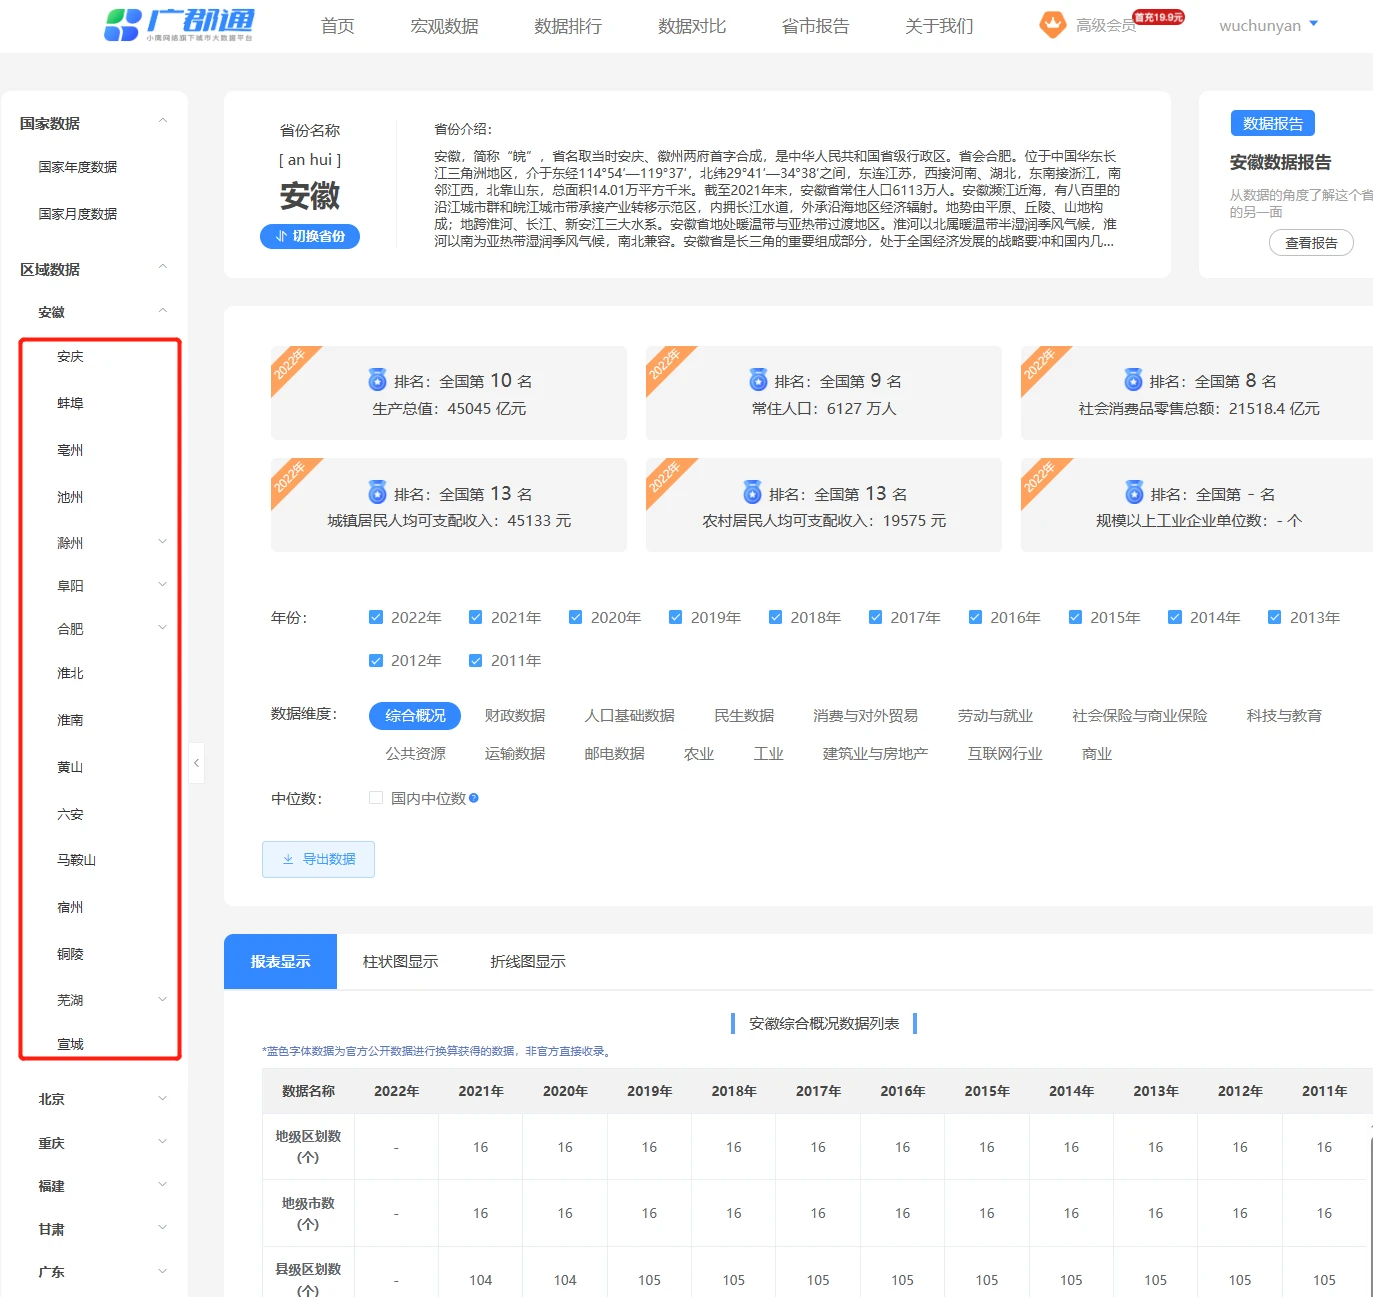Uncheck the 2018年 year checkbox
The image size is (1373, 1297).
point(775,617)
